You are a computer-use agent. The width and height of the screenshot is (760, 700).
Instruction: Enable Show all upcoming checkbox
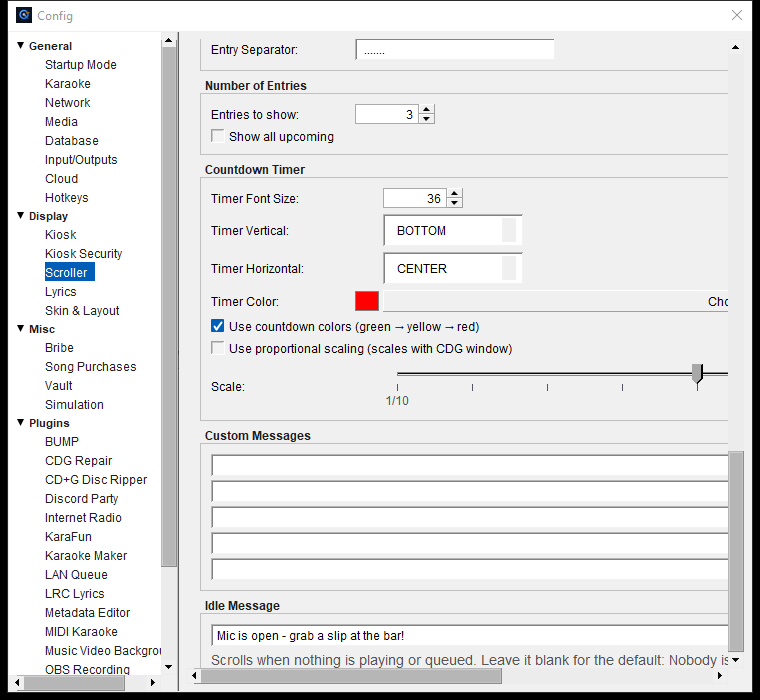pos(218,136)
